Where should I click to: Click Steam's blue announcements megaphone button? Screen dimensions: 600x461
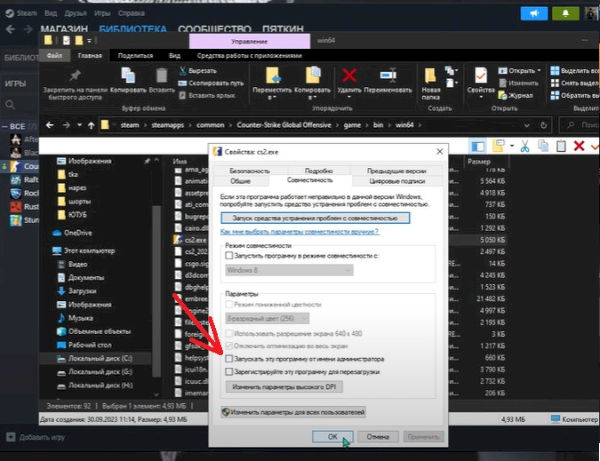(x=534, y=14)
